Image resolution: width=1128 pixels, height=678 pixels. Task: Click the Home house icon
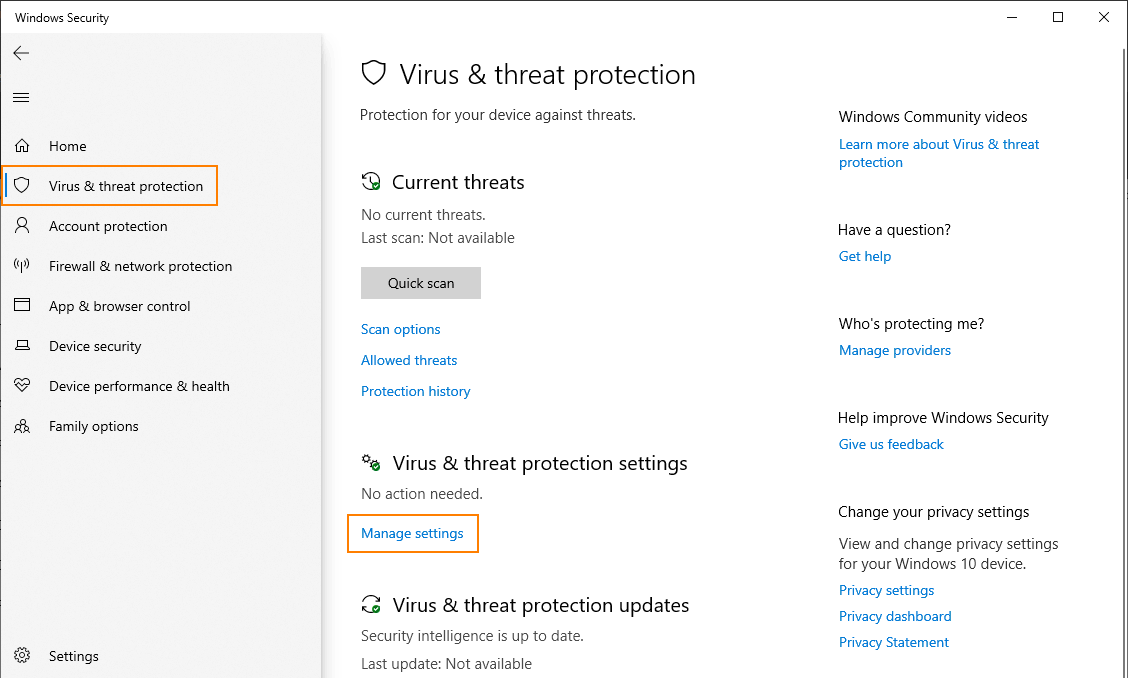(x=22, y=146)
